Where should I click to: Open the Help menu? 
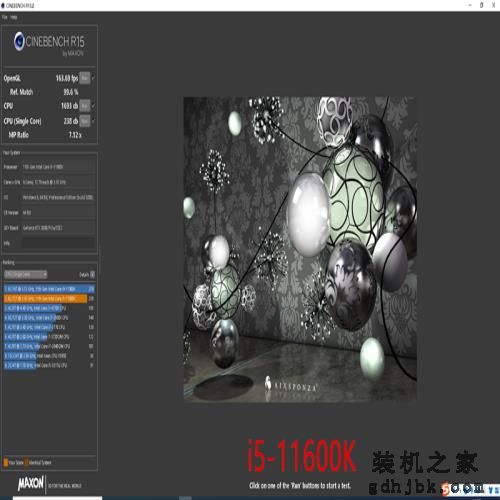coord(13,17)
